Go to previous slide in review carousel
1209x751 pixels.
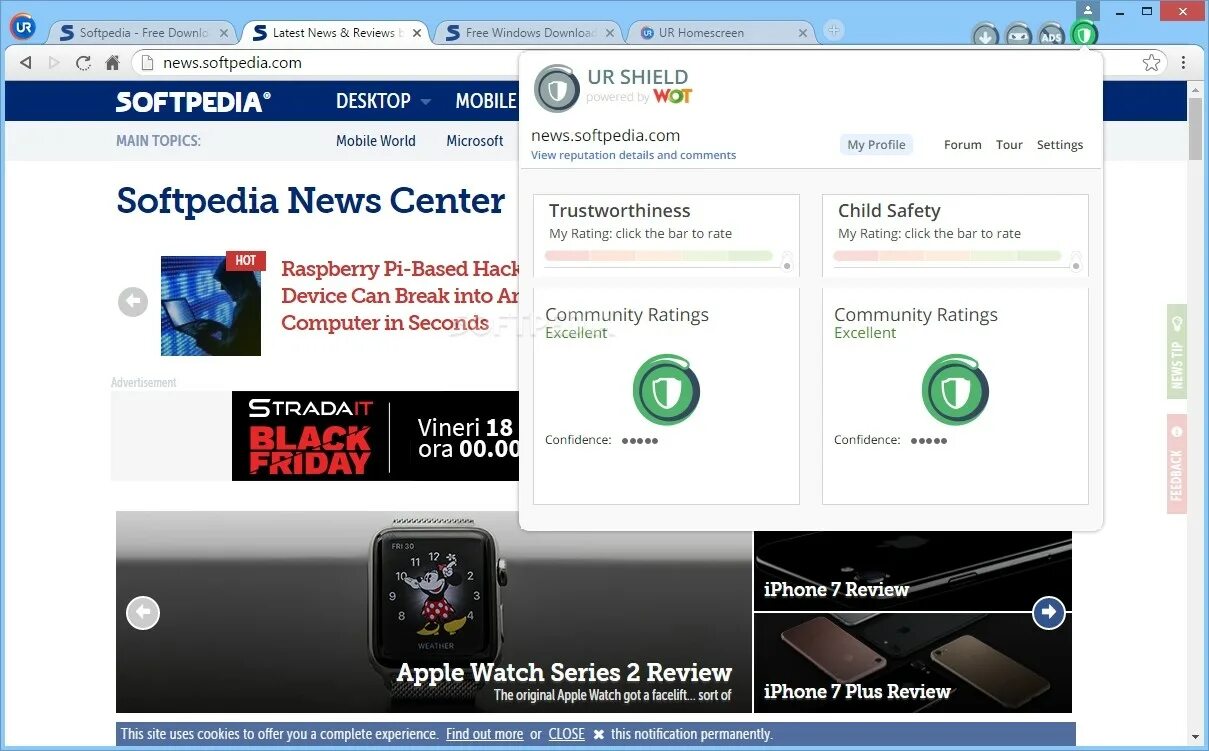pos(143,612)
